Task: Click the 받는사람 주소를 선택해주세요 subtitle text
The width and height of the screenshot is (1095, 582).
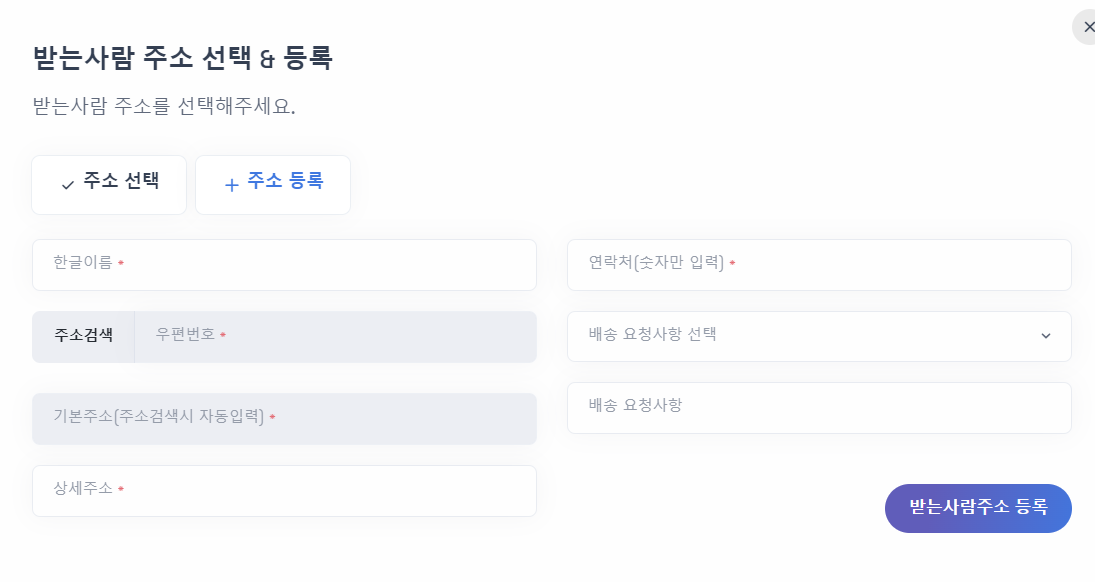Action: [164, 106]
